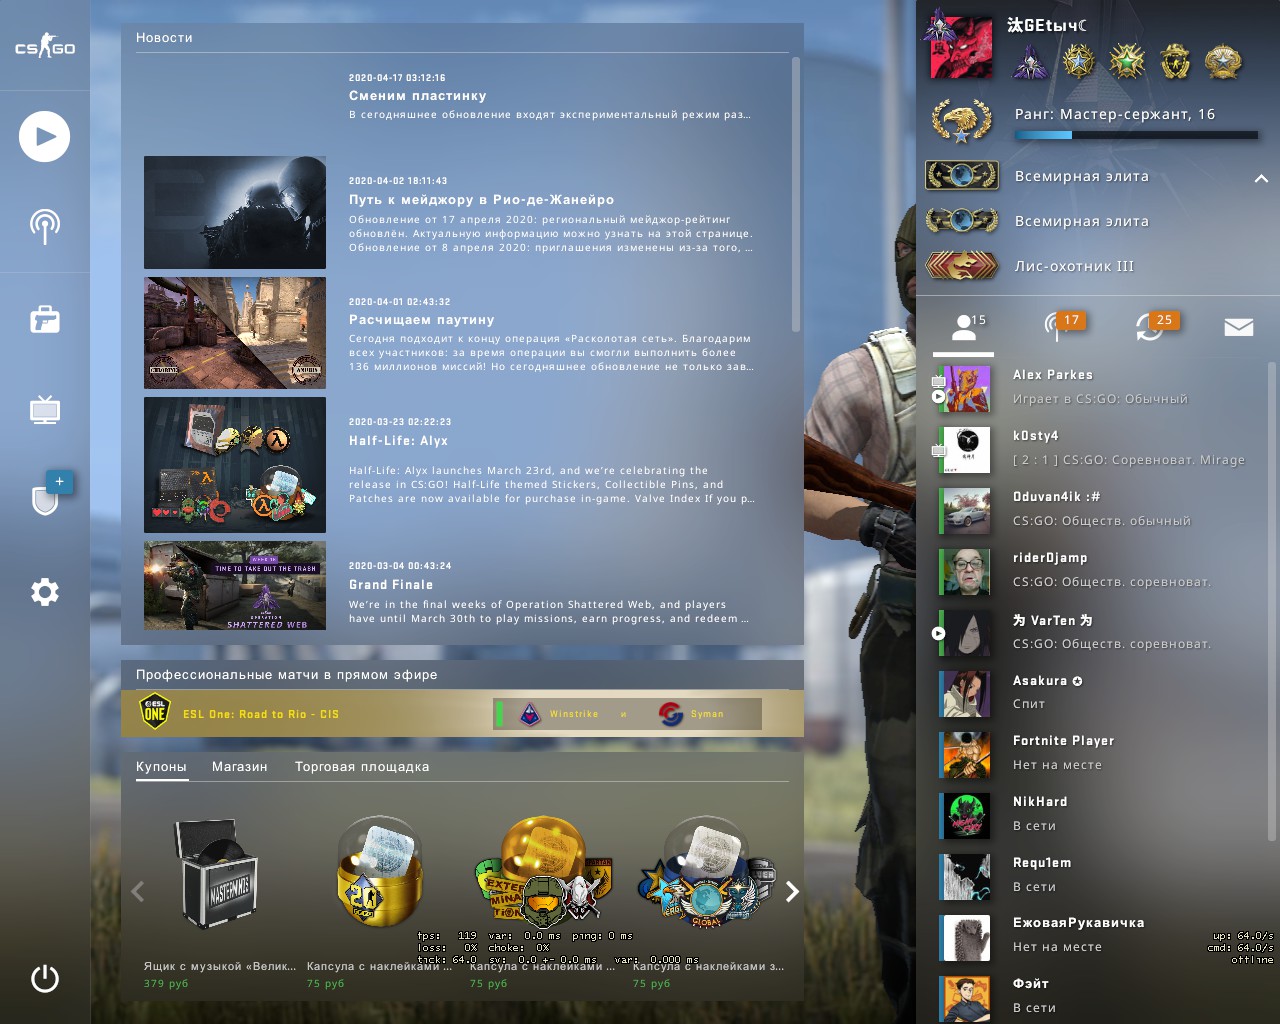This screenshot has width=1280, height=1024.
Task: Click the Syman team logo
Action: (x=671, y=714)
